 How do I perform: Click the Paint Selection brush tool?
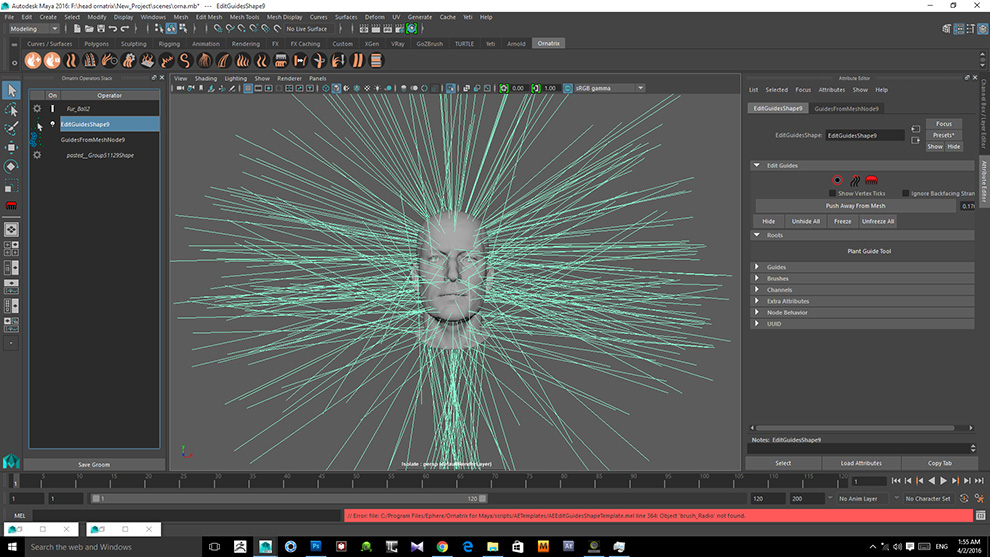click(x=11, y=129)
